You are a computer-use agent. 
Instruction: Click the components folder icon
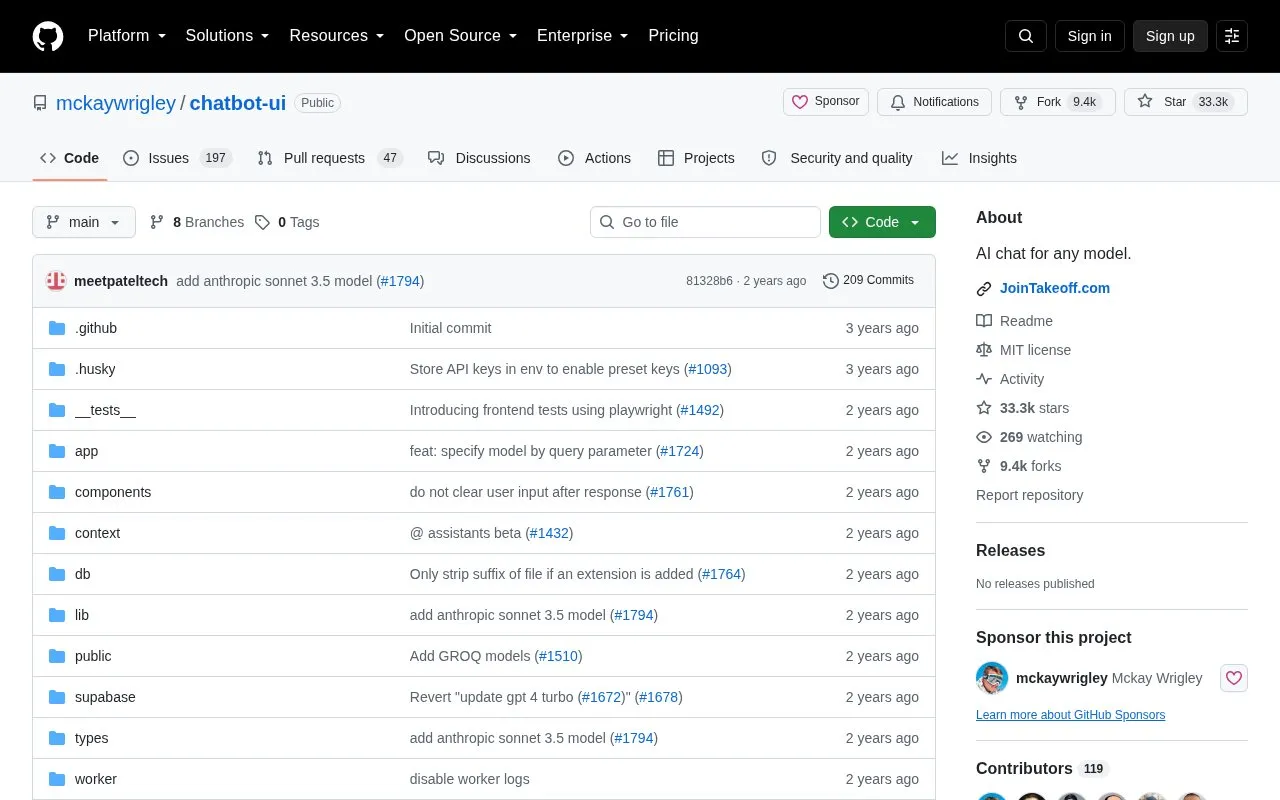coord(57,492)
